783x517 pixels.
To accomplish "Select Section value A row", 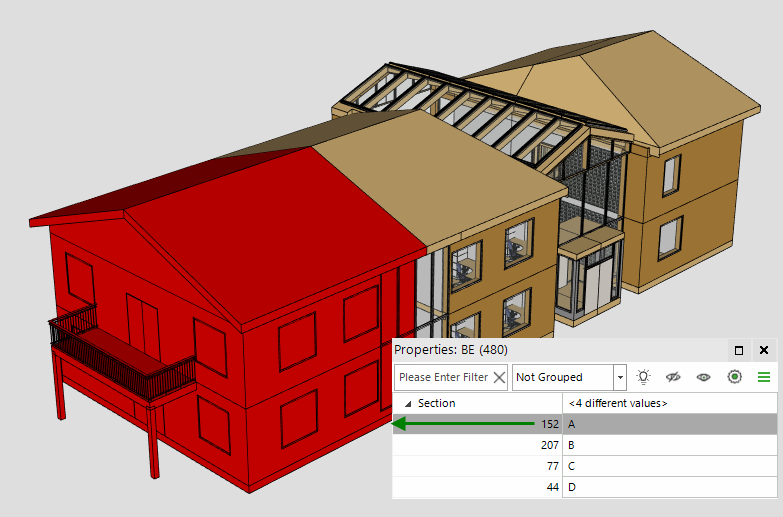I will pos(585,424).
